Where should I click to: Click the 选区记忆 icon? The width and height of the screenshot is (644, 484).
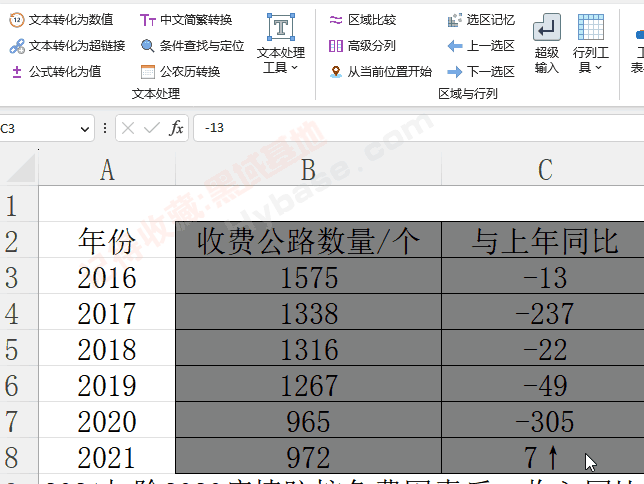(454, 20)
